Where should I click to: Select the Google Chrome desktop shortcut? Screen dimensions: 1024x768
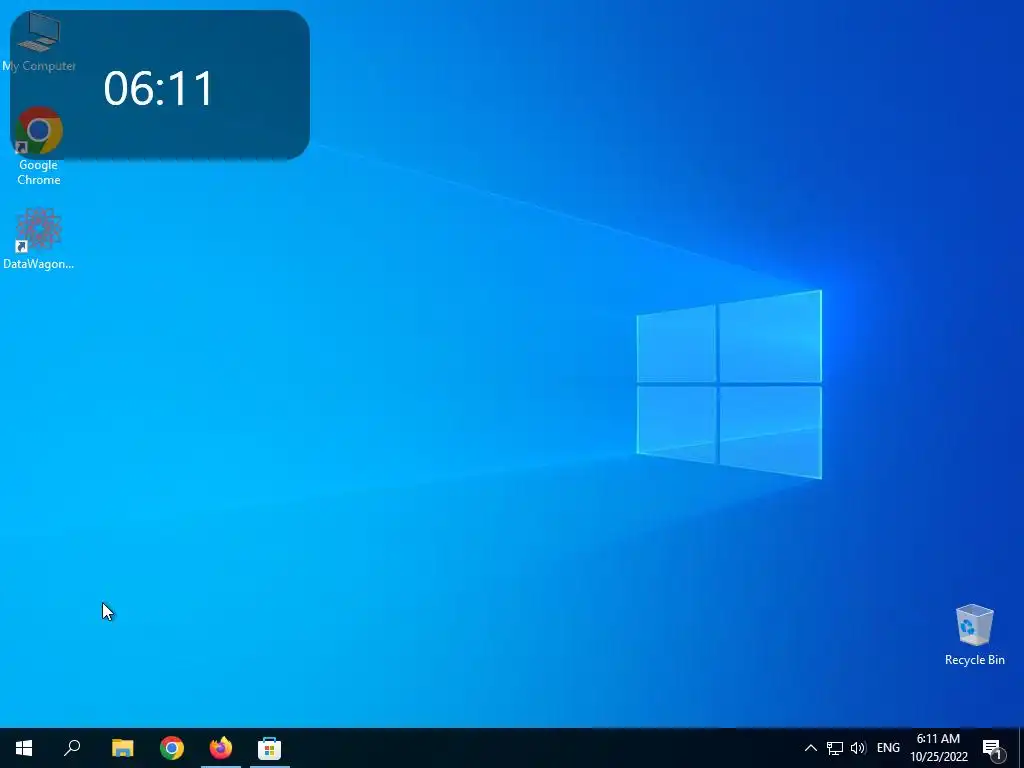[39, 146]
